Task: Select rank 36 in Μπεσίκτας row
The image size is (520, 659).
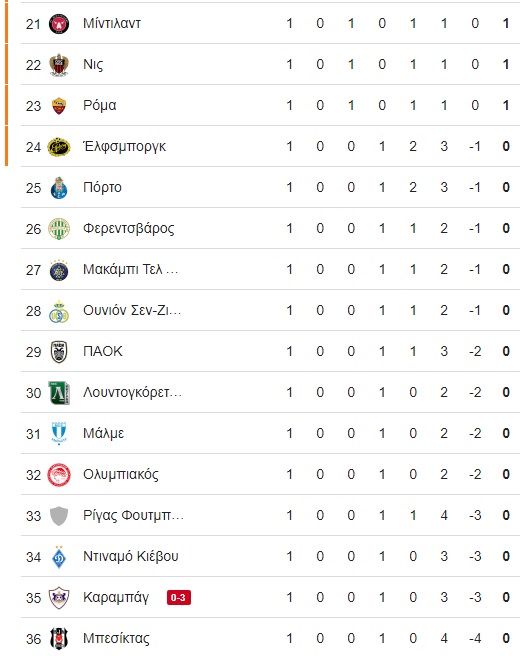Action: (34, 639)
